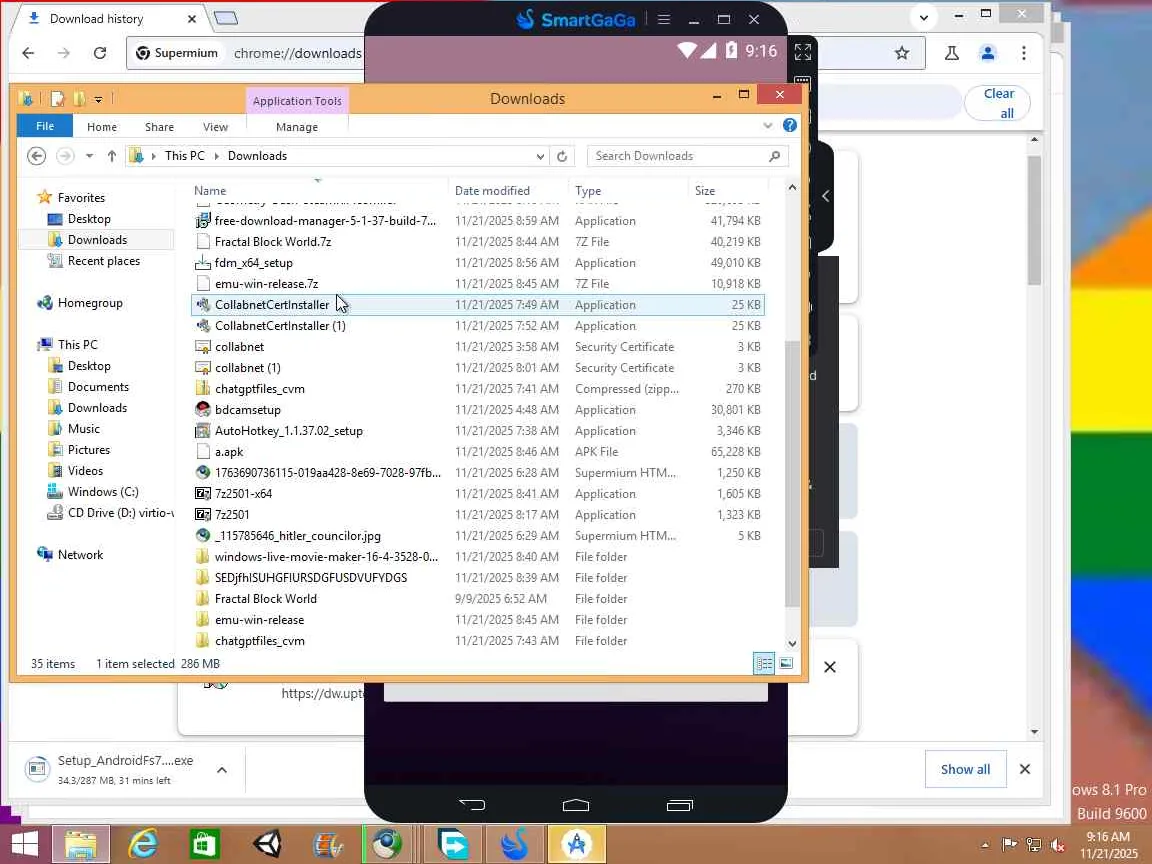The width and height of the screenshot is (1152, 864).
Task: Click the Show all downloads button
Action: [965, 769]
